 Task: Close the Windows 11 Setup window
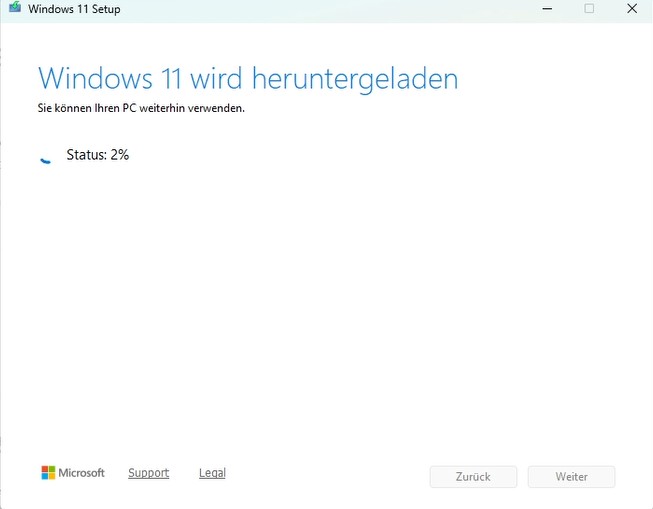[632, 8]
